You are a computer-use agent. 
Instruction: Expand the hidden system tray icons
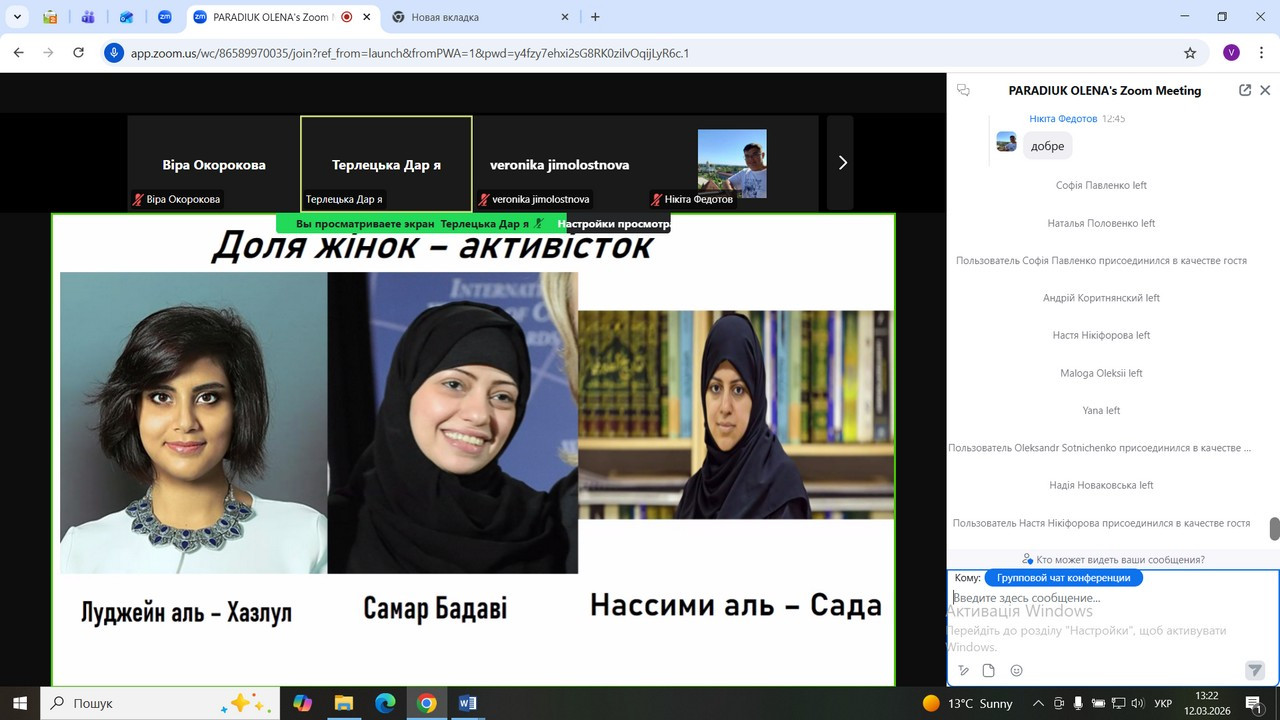1038,703
